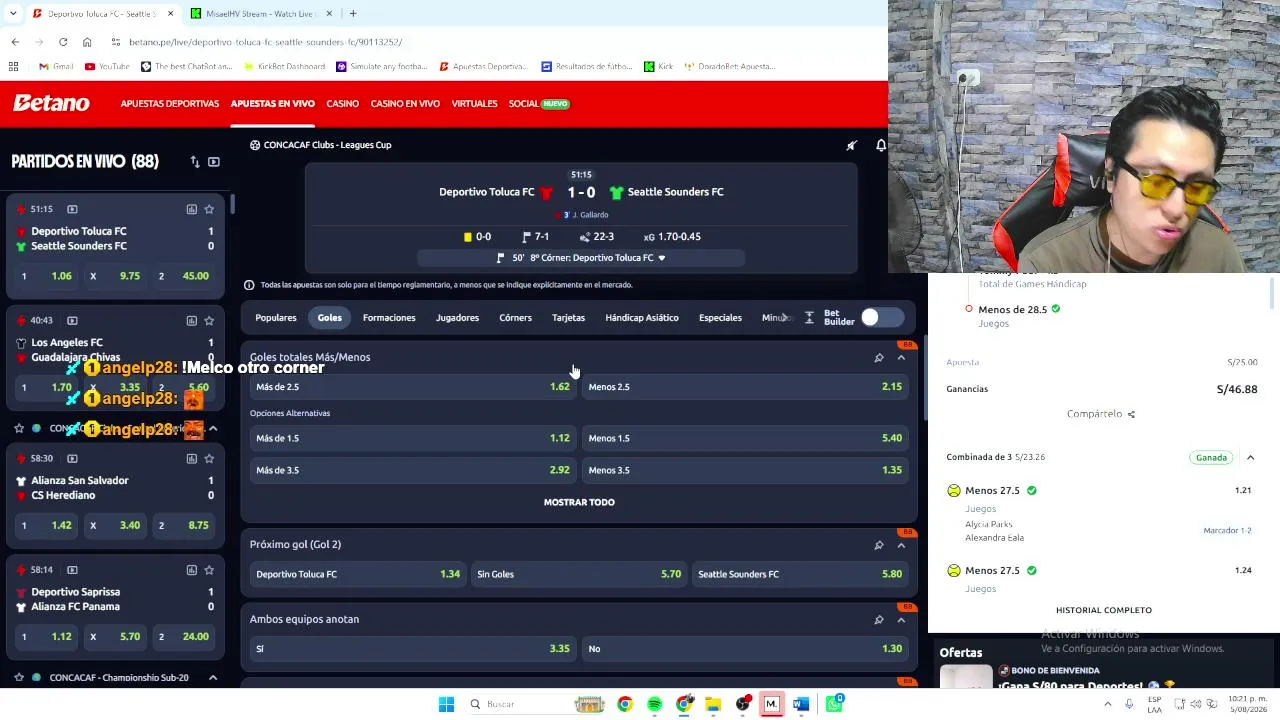This screenshot has width=1280, height=720.
Task: Collapse the league section above Alianza San Salvador
Action: (x=212, y=428)
